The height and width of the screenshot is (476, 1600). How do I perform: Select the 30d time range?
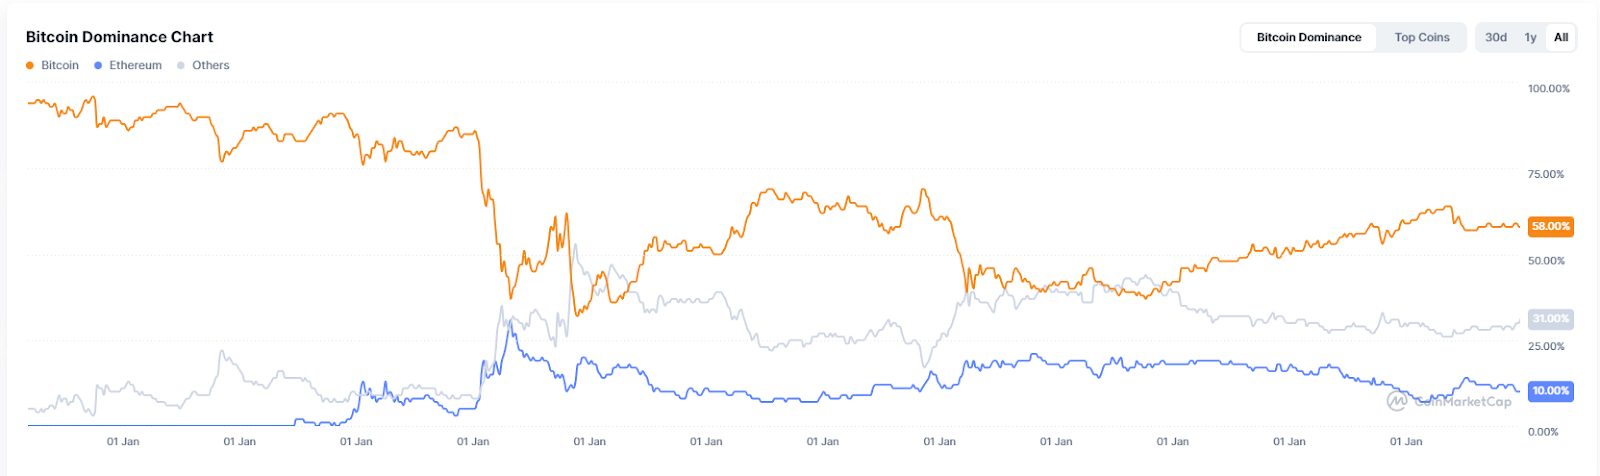[1496, 38]
